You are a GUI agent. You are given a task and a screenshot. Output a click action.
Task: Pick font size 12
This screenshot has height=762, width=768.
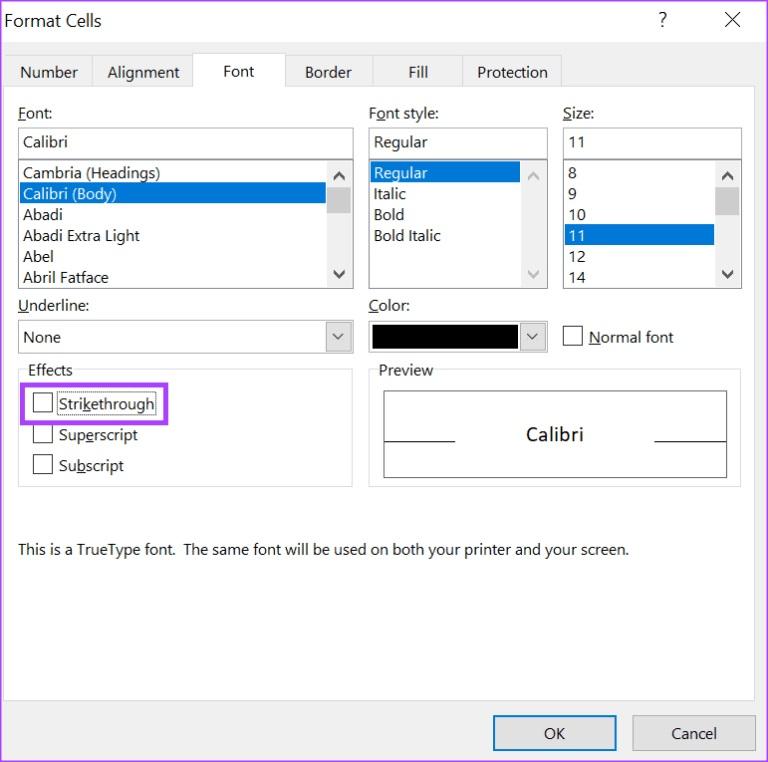(x=639, y=257)
